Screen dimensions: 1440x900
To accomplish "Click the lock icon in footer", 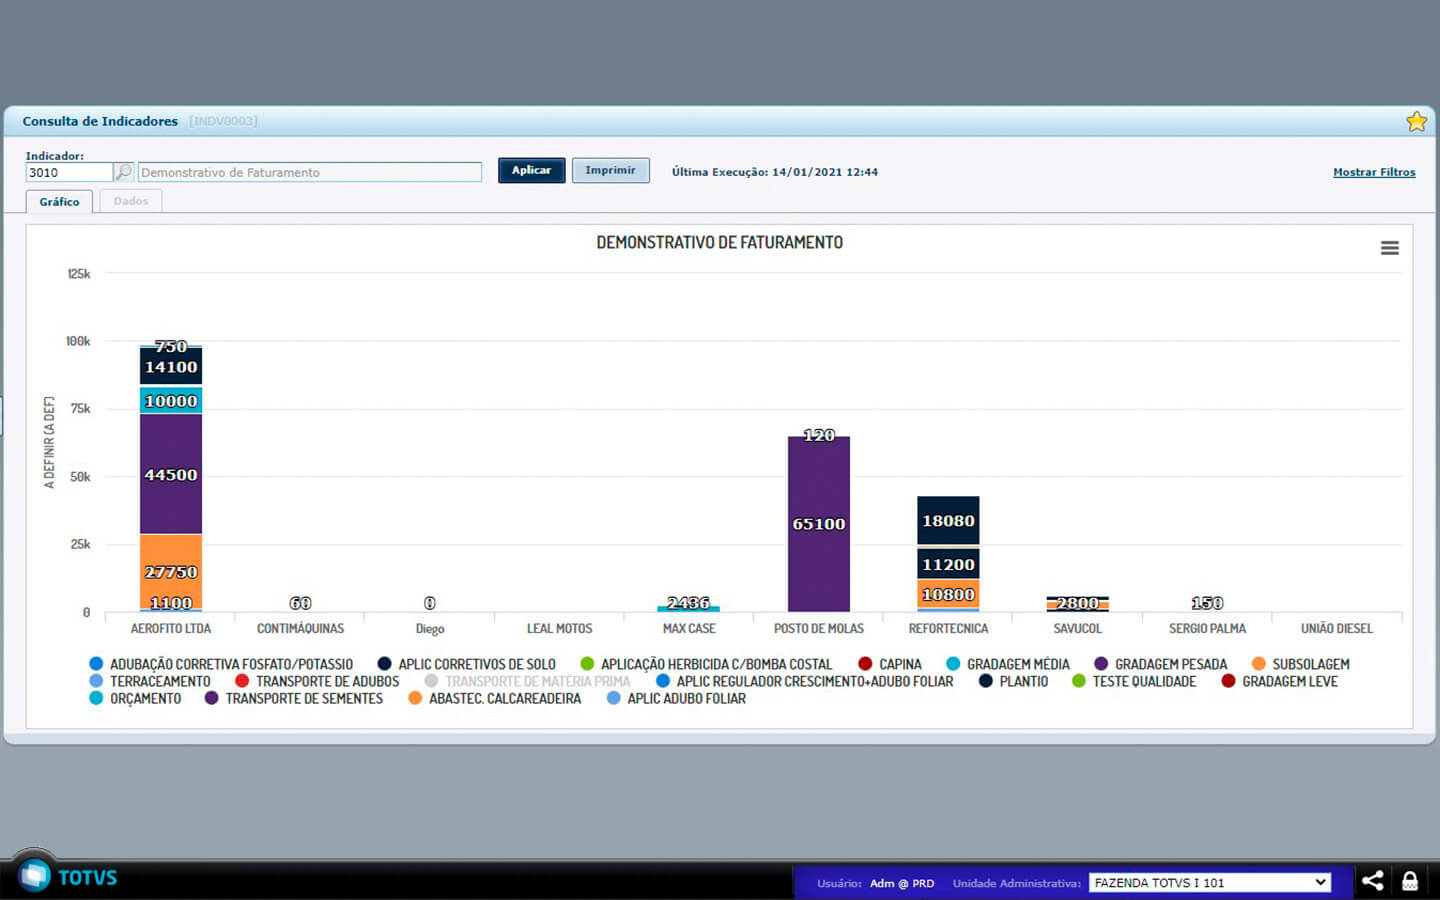I will [x=1410, y=881].
